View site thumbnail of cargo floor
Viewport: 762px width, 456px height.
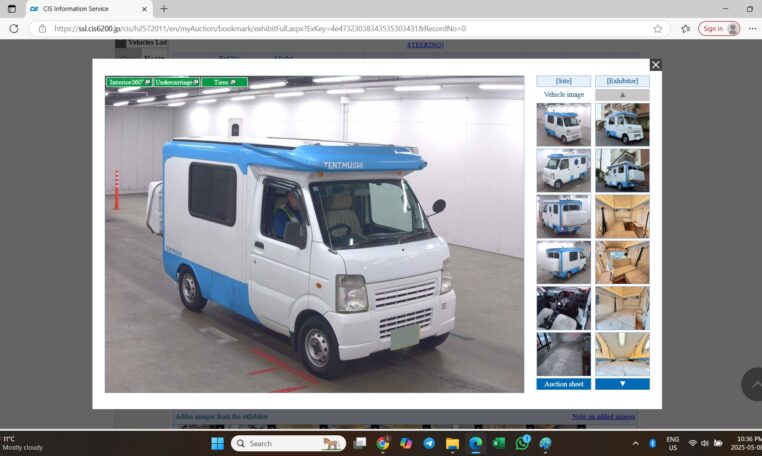564,354
